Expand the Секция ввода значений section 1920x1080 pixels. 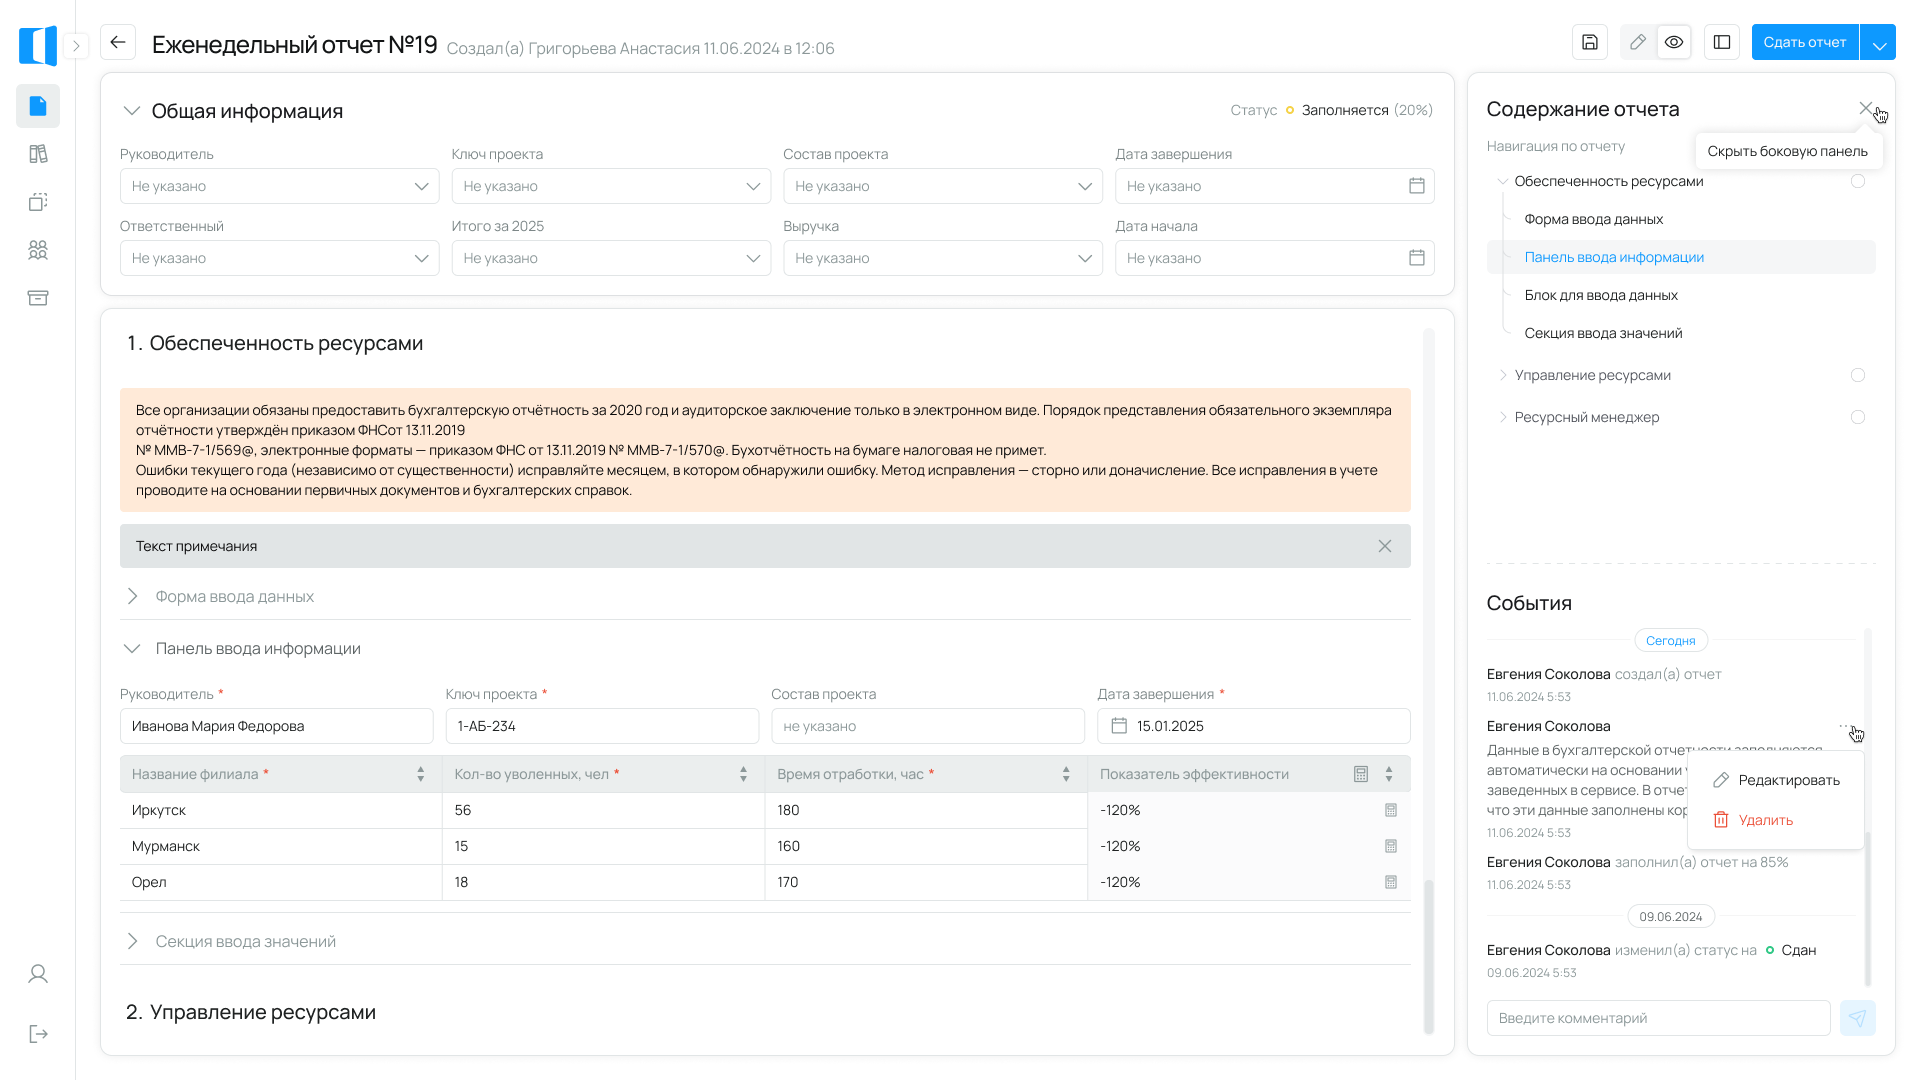pyautogui.click(x=132, y=941)
